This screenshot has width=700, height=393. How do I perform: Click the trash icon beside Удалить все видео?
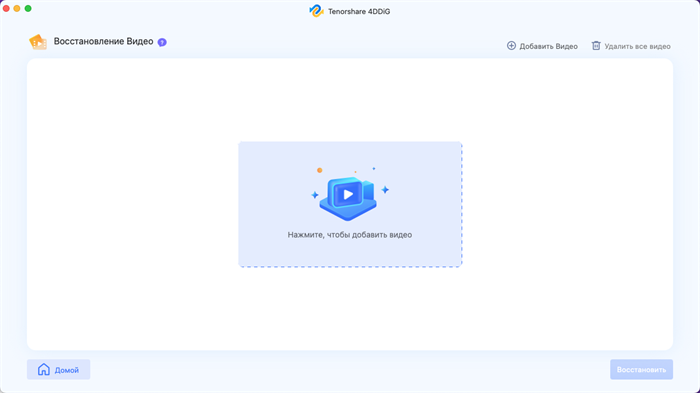(x=596, y=46)
